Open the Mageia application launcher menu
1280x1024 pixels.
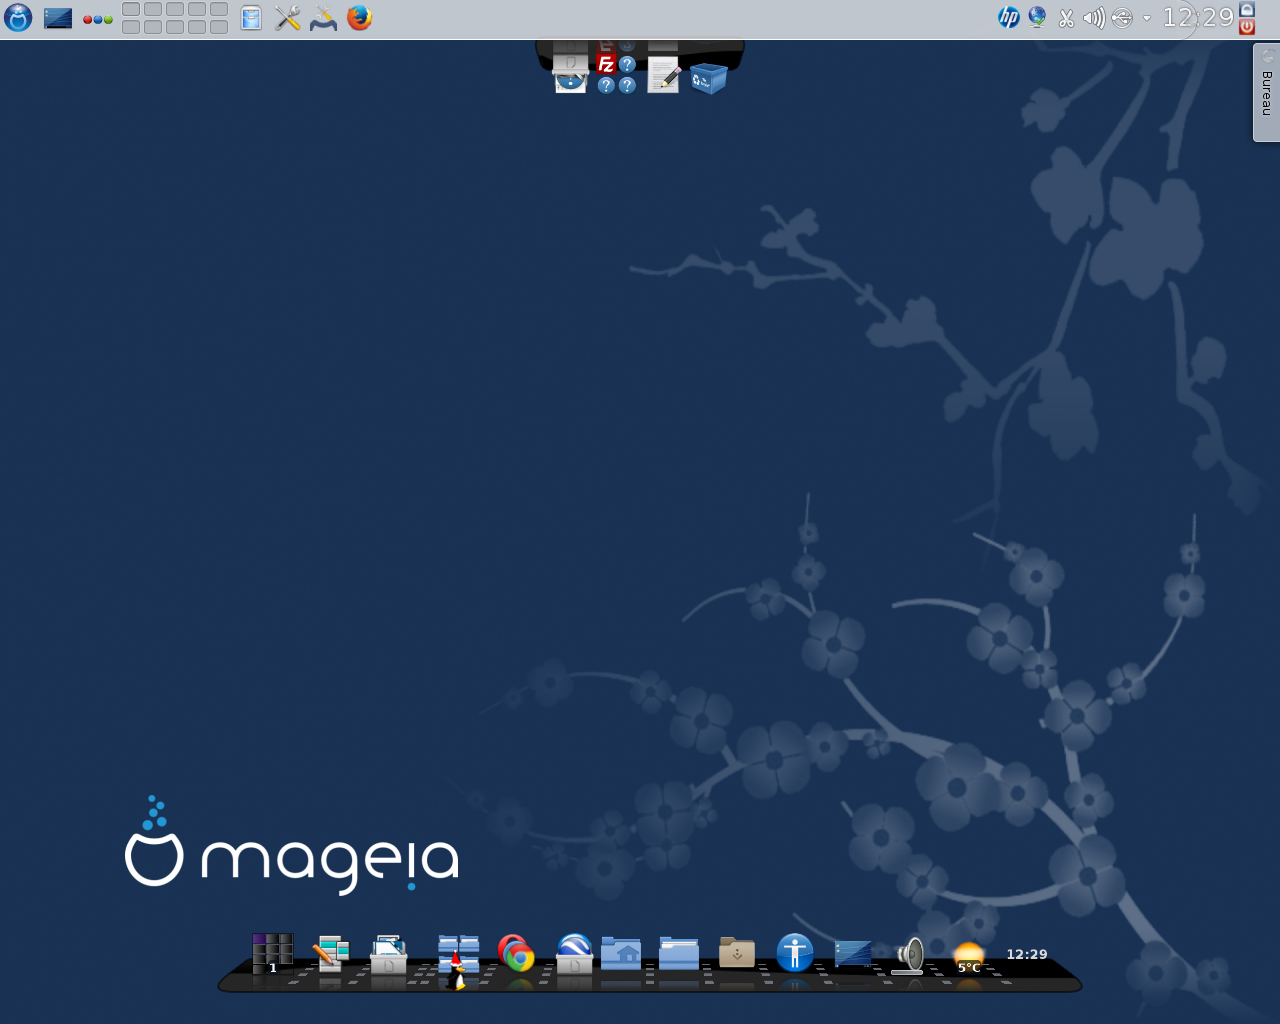[18, 18]
